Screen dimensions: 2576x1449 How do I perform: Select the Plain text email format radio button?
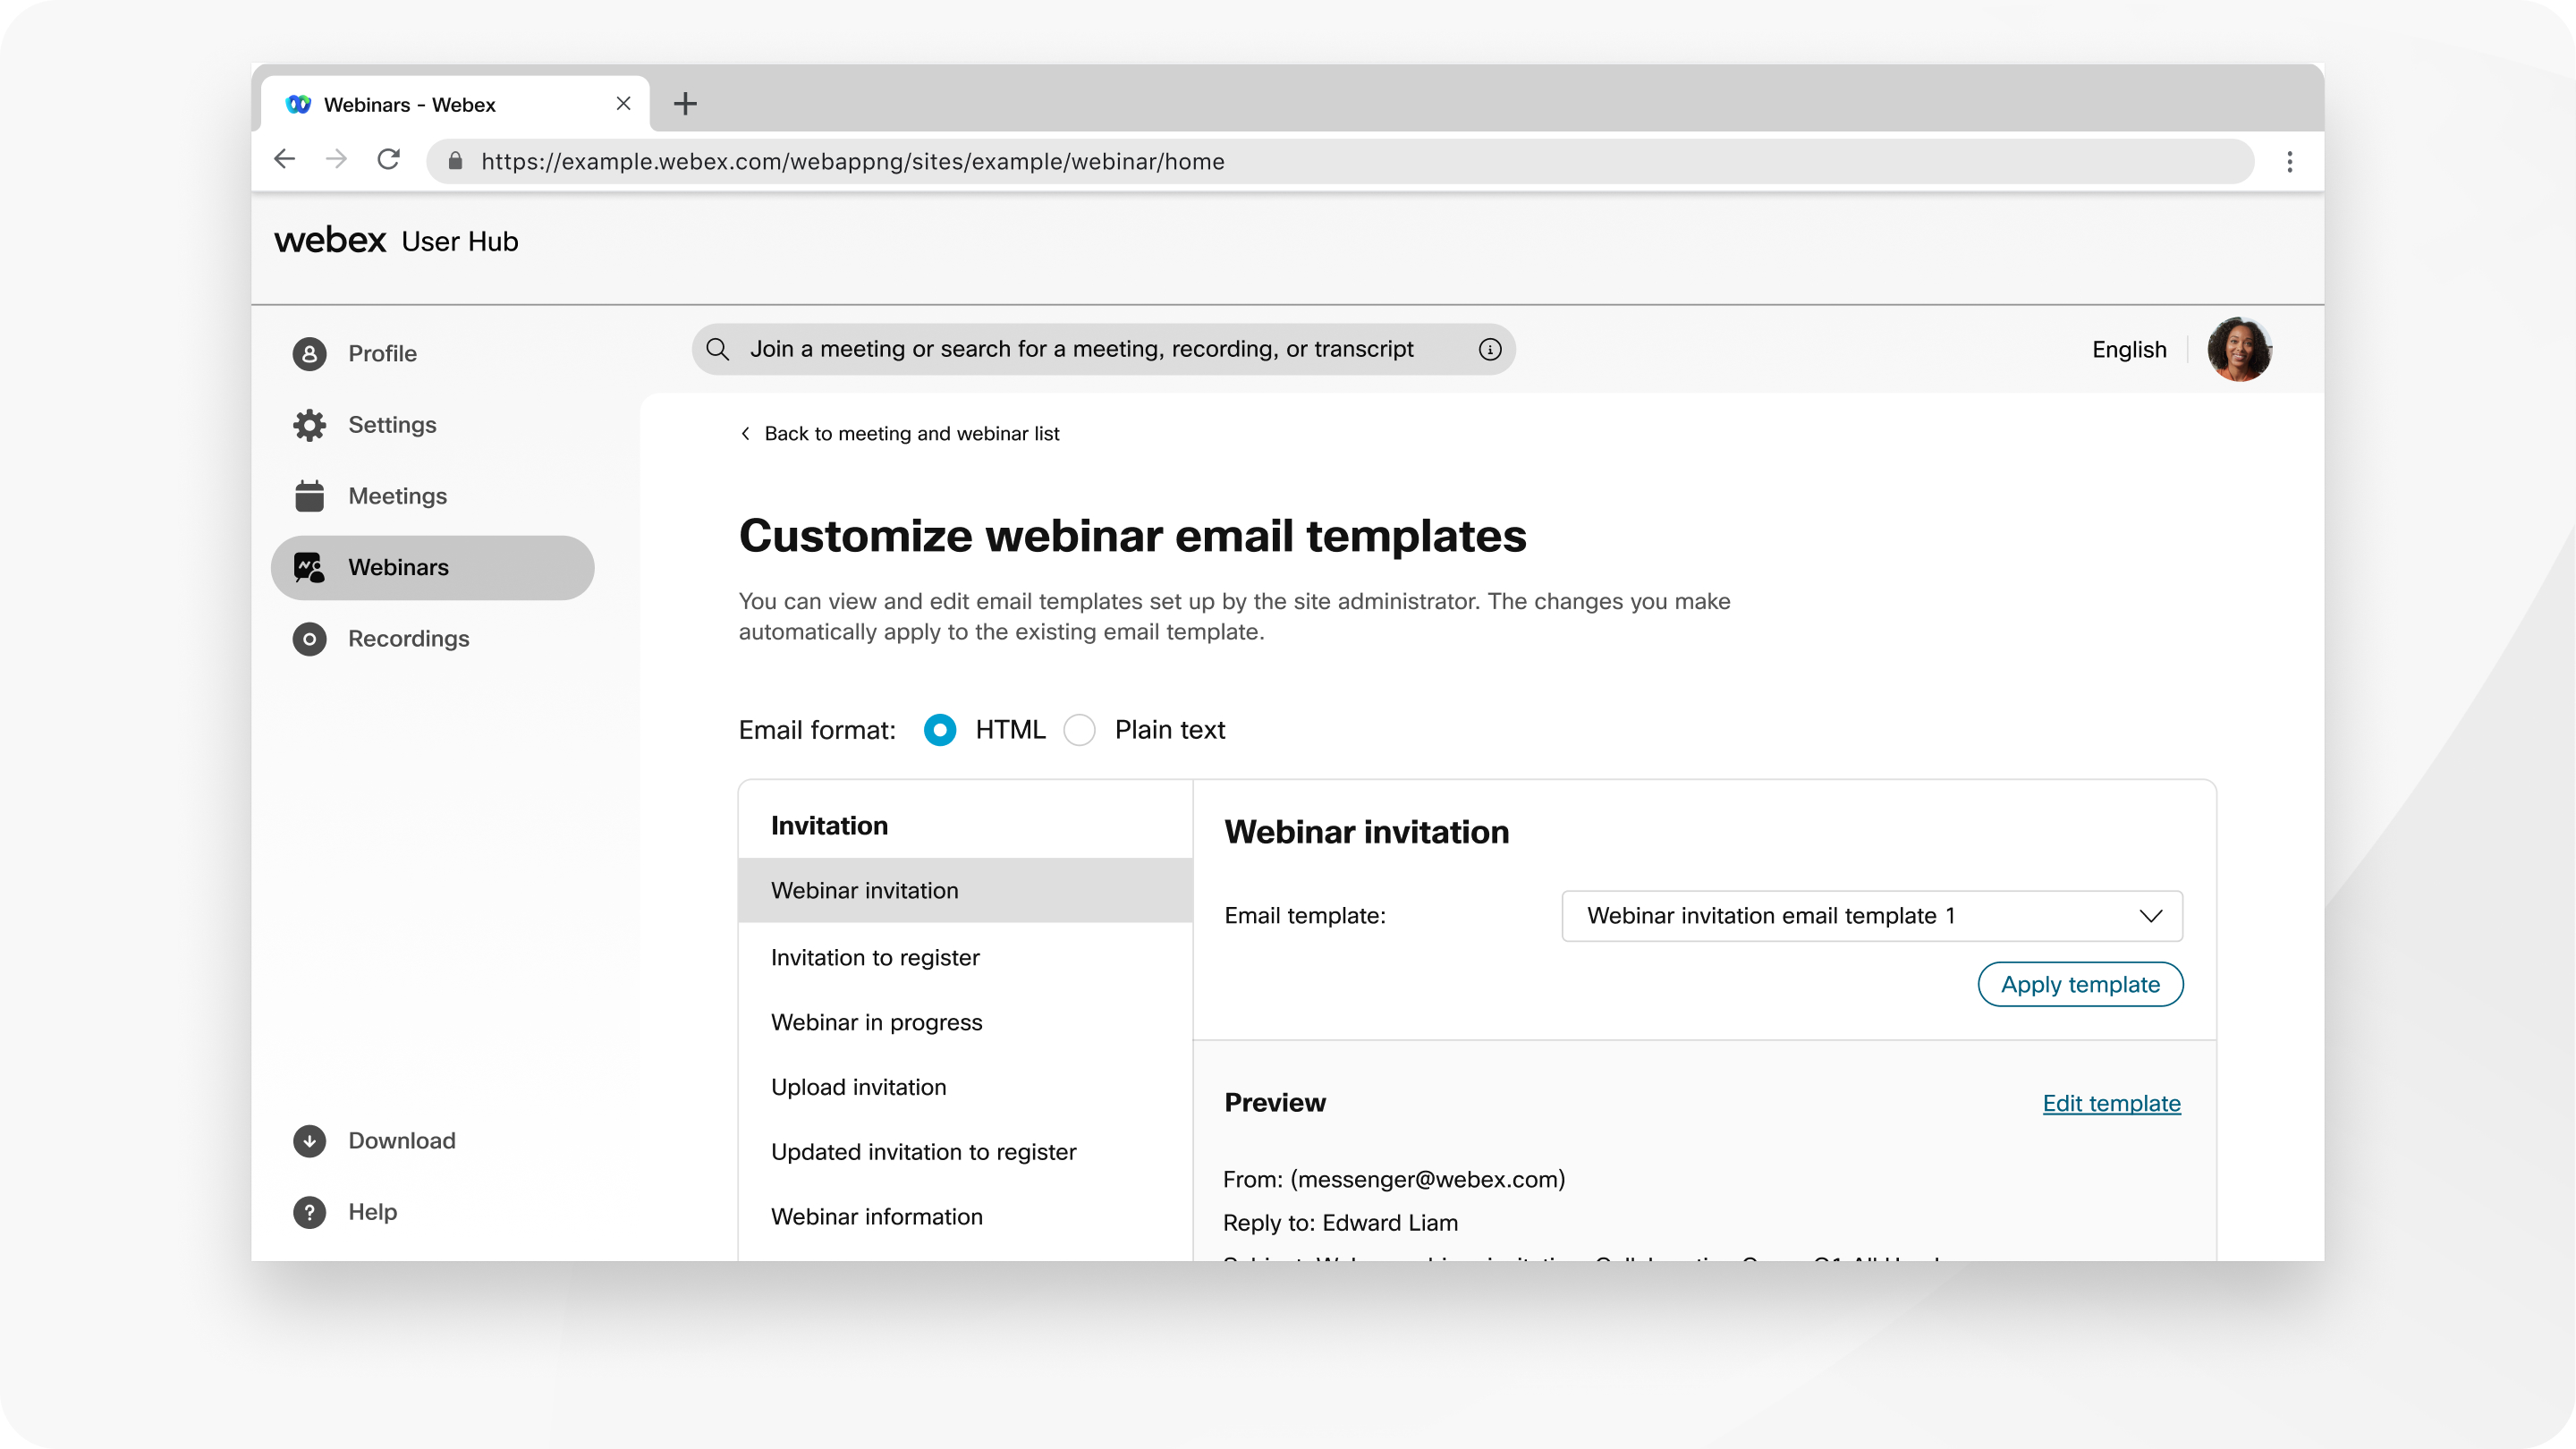[1083, 729]
